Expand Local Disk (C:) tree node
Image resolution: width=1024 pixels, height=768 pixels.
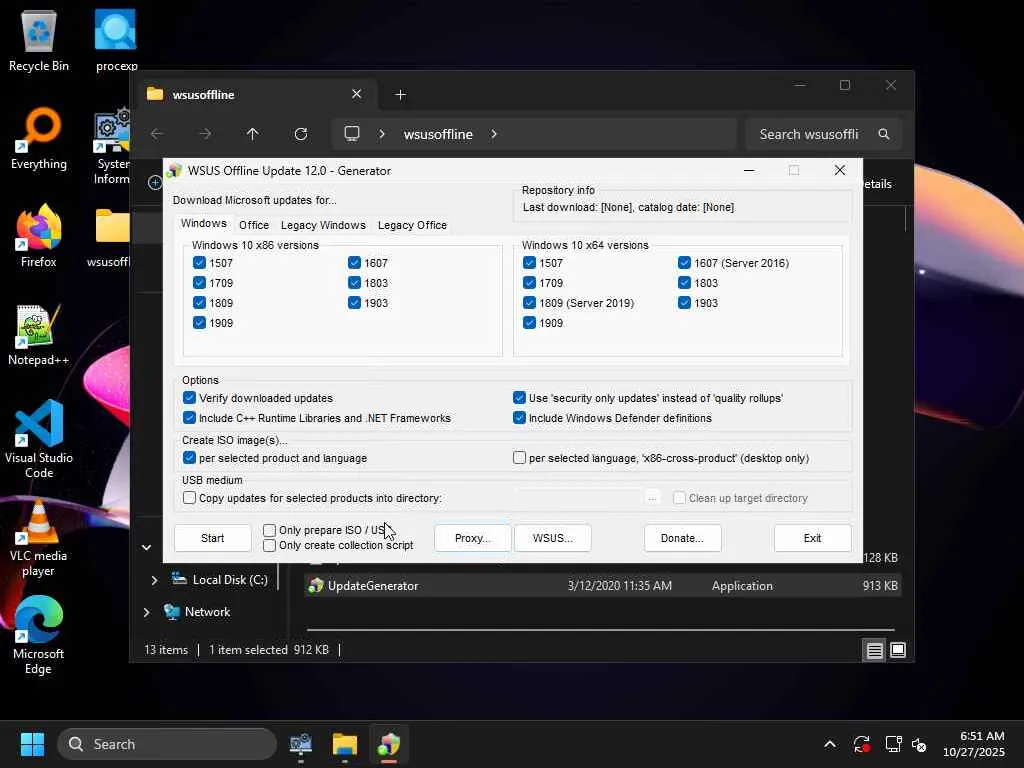[x=154, y=580]
